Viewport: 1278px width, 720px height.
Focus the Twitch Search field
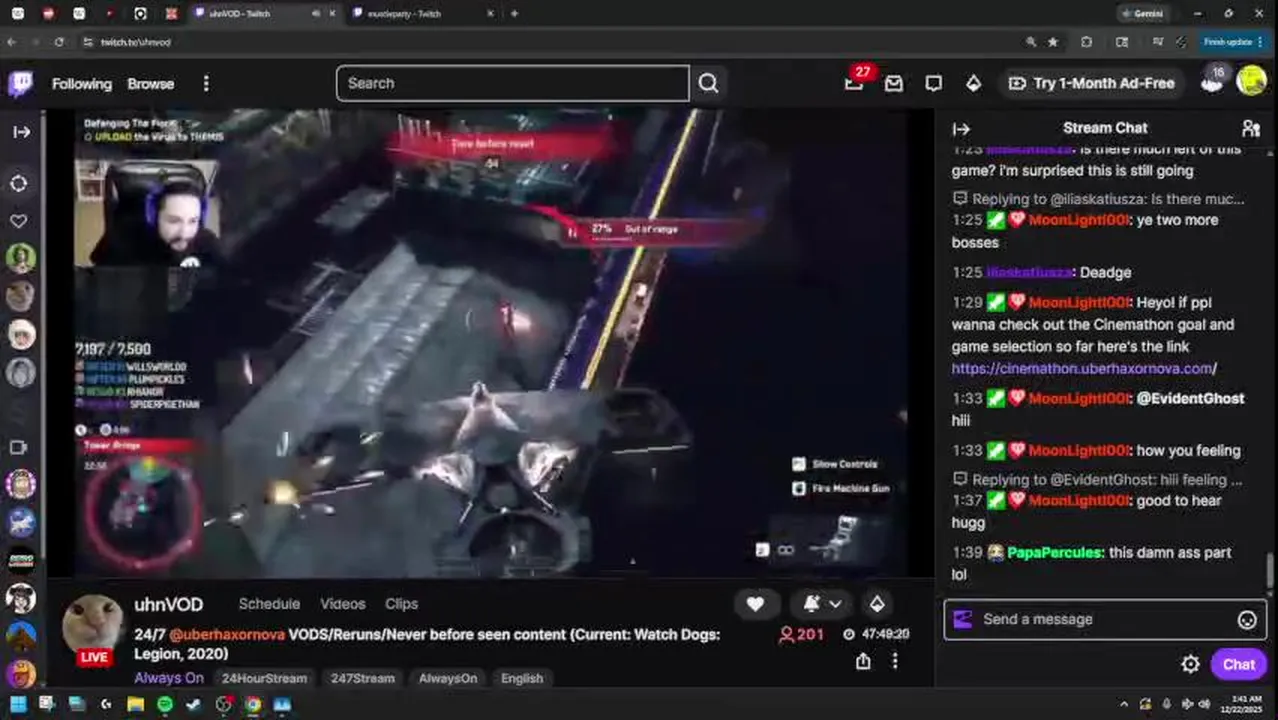(513, 83)
